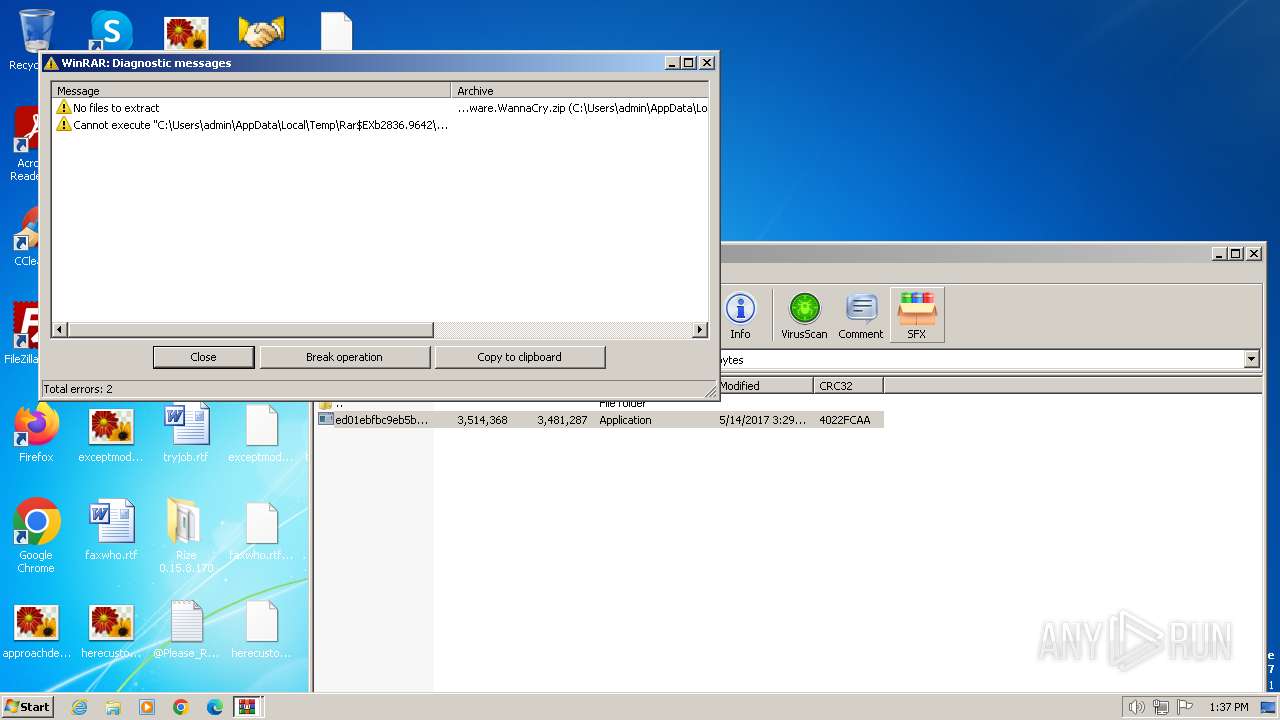Click the Start button
The width and height of the screenshot is (1280, 720).
tap(27, 707)
